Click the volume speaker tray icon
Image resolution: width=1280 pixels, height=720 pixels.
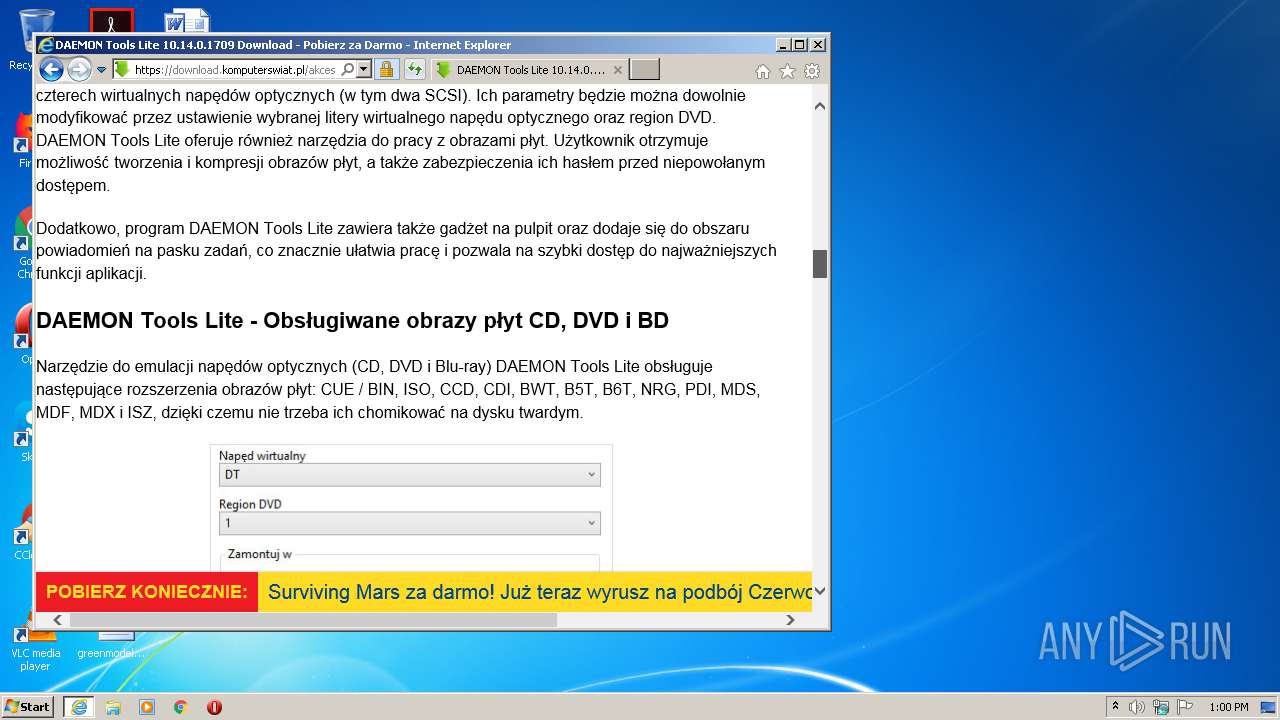tap(1137, 707)
